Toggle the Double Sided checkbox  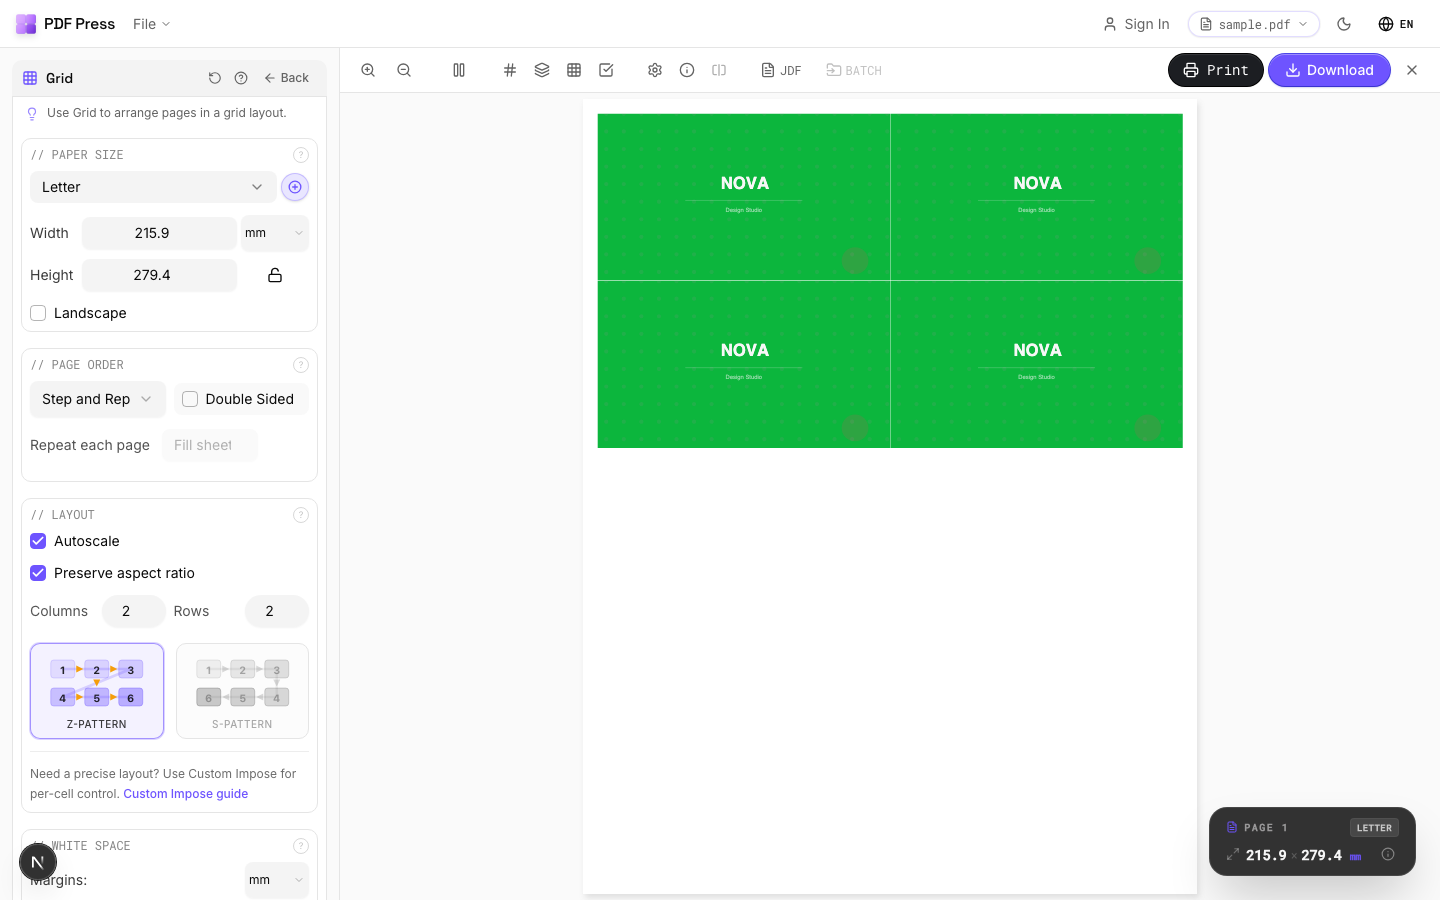click(190, 399)
